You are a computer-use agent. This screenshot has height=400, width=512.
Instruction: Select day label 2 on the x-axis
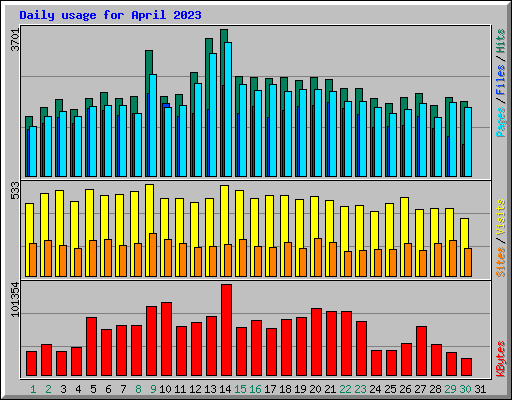point(48,389)
